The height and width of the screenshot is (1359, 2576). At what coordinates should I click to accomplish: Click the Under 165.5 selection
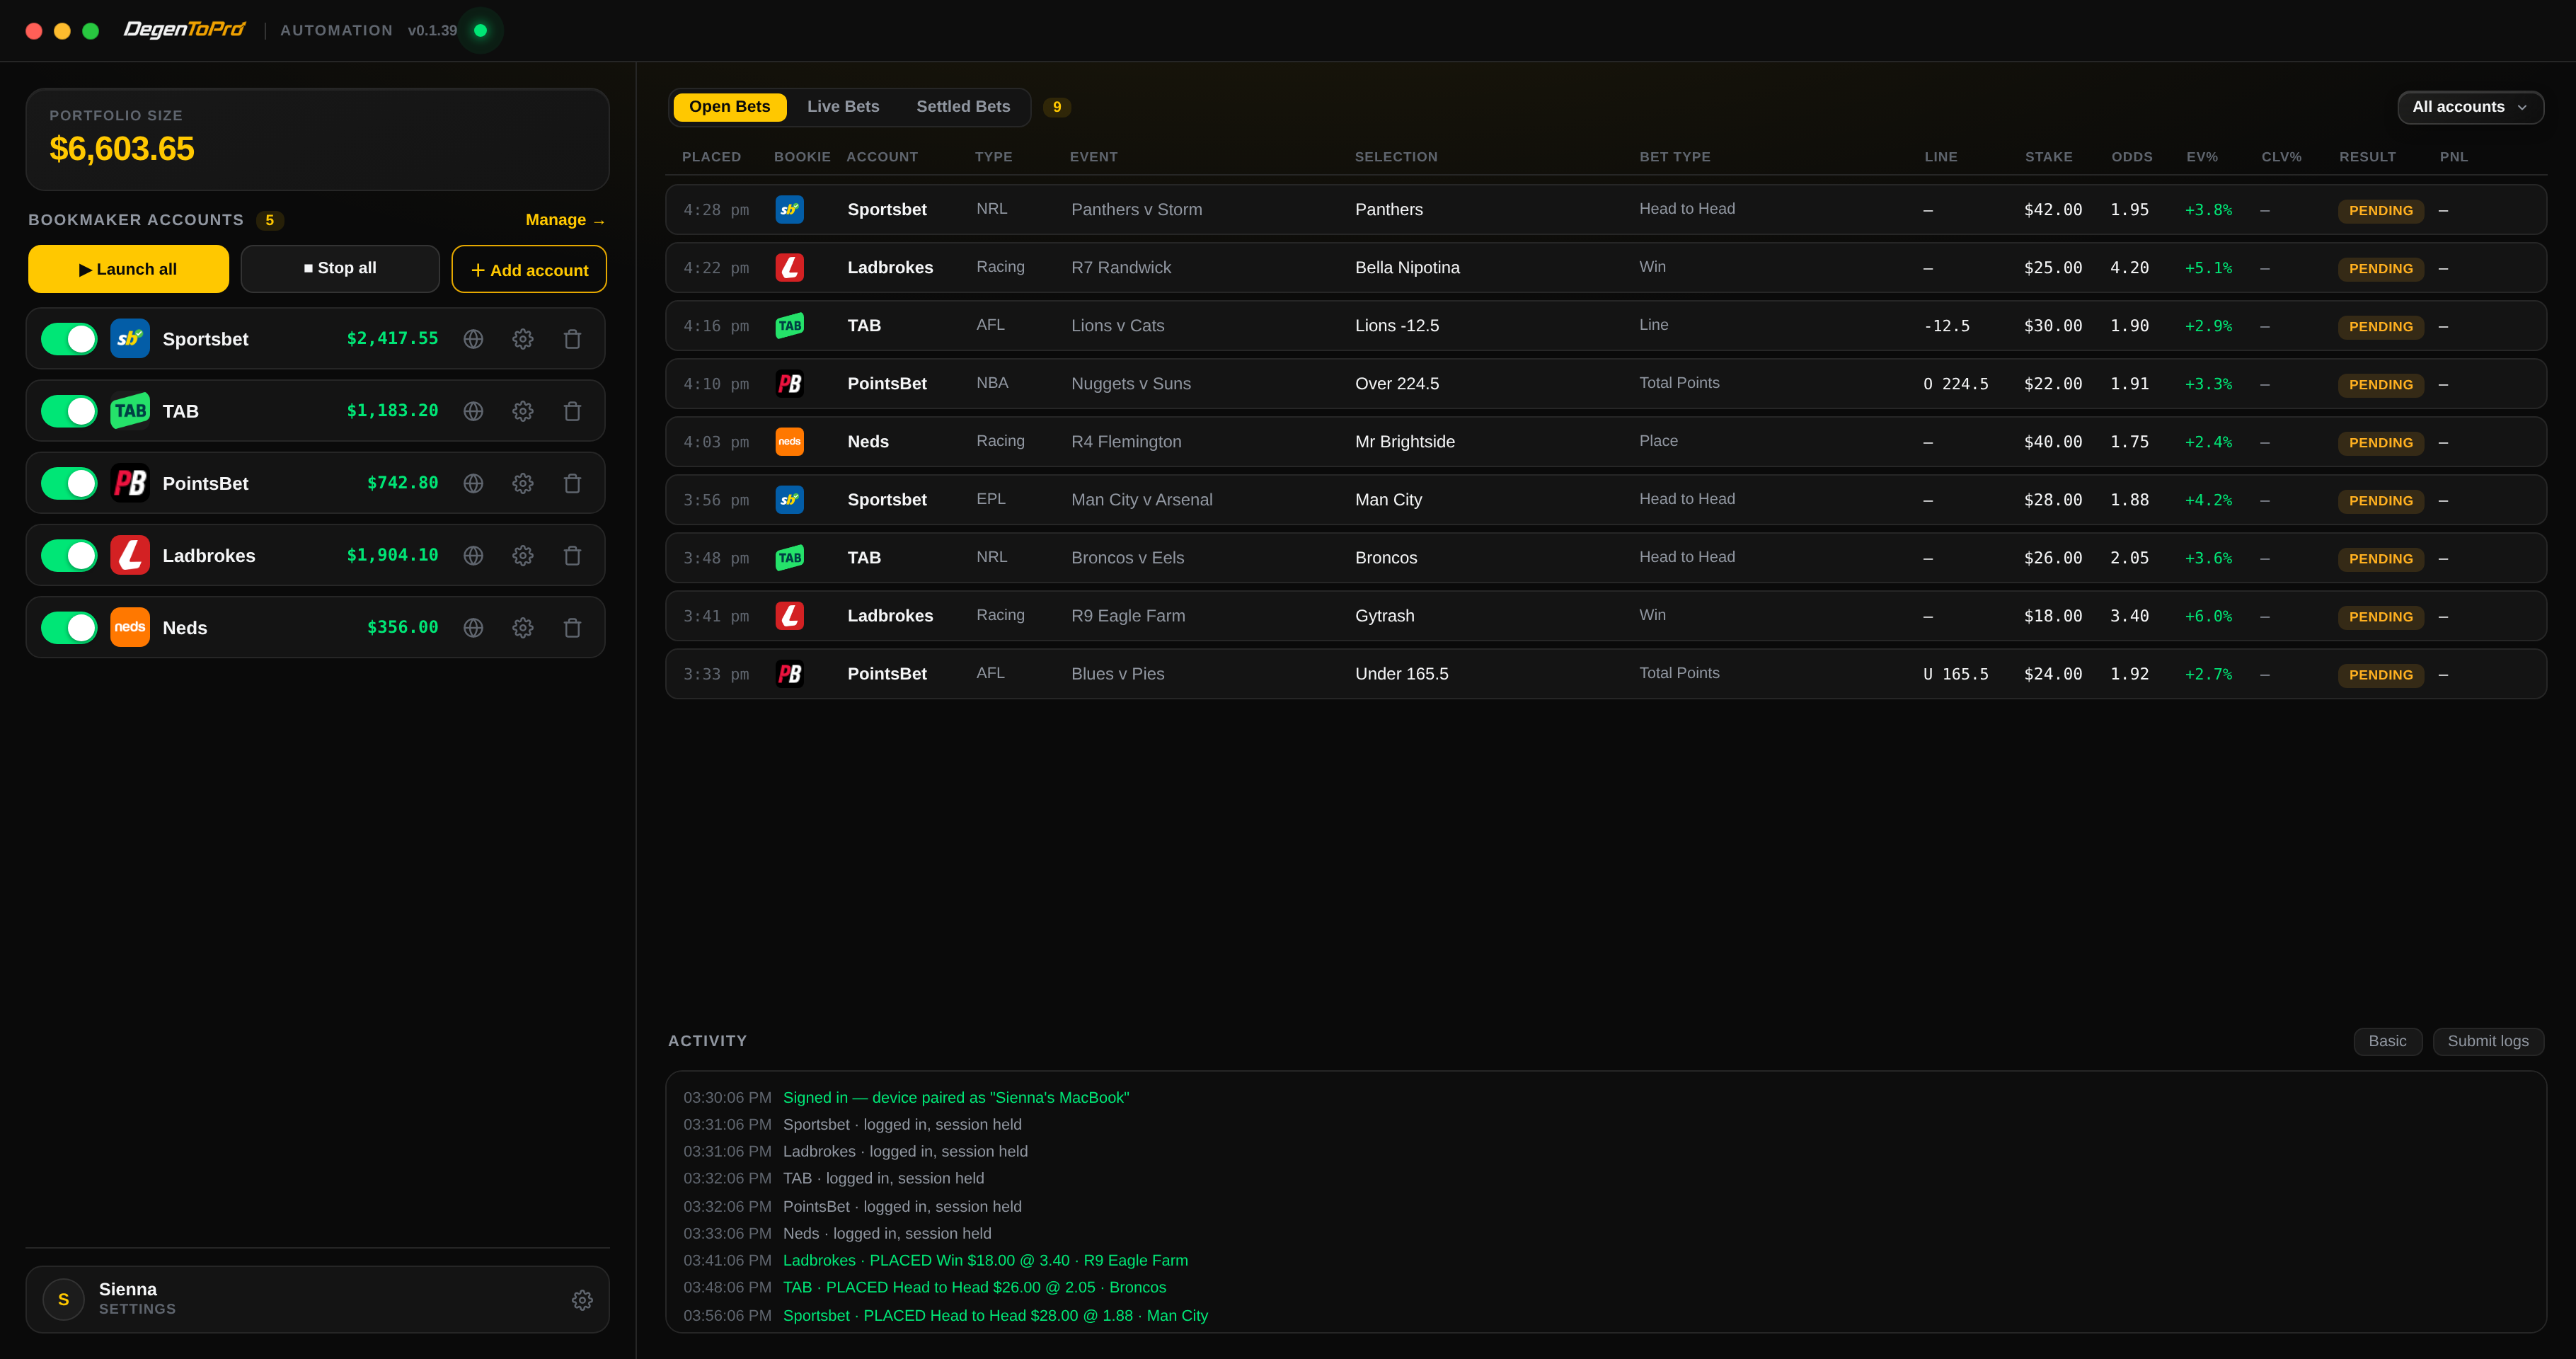[1402, 673]
